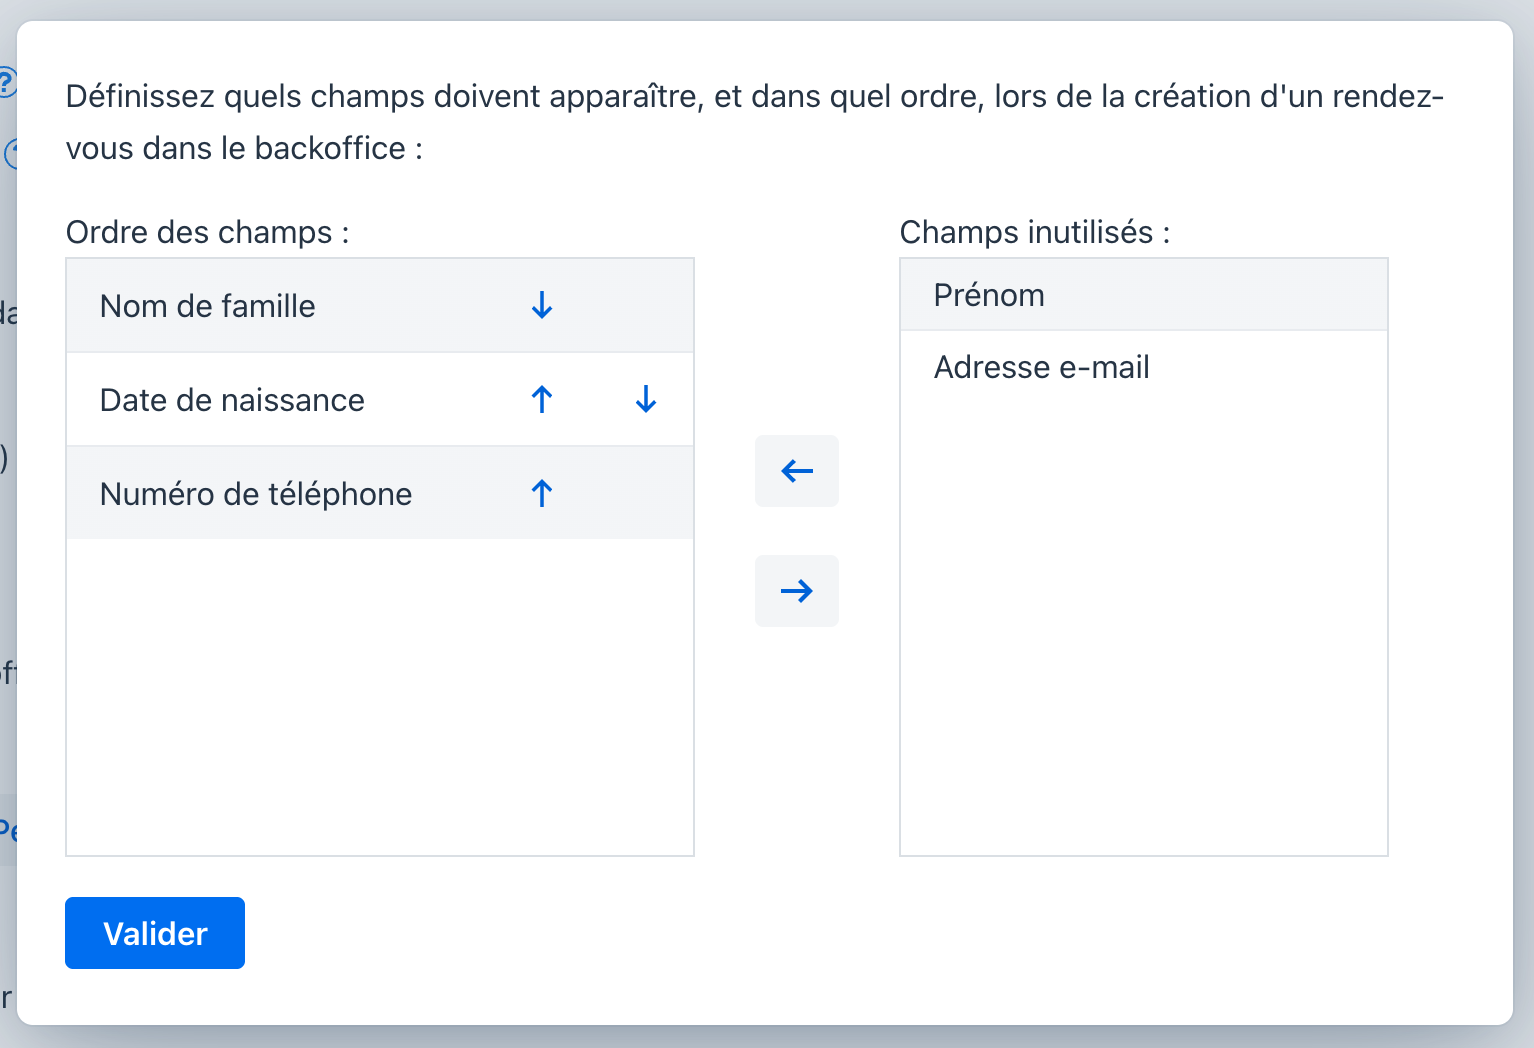Move Date de naissance down with arrow
Viewport: 1534px width, 1048px height.
[646, 399]
